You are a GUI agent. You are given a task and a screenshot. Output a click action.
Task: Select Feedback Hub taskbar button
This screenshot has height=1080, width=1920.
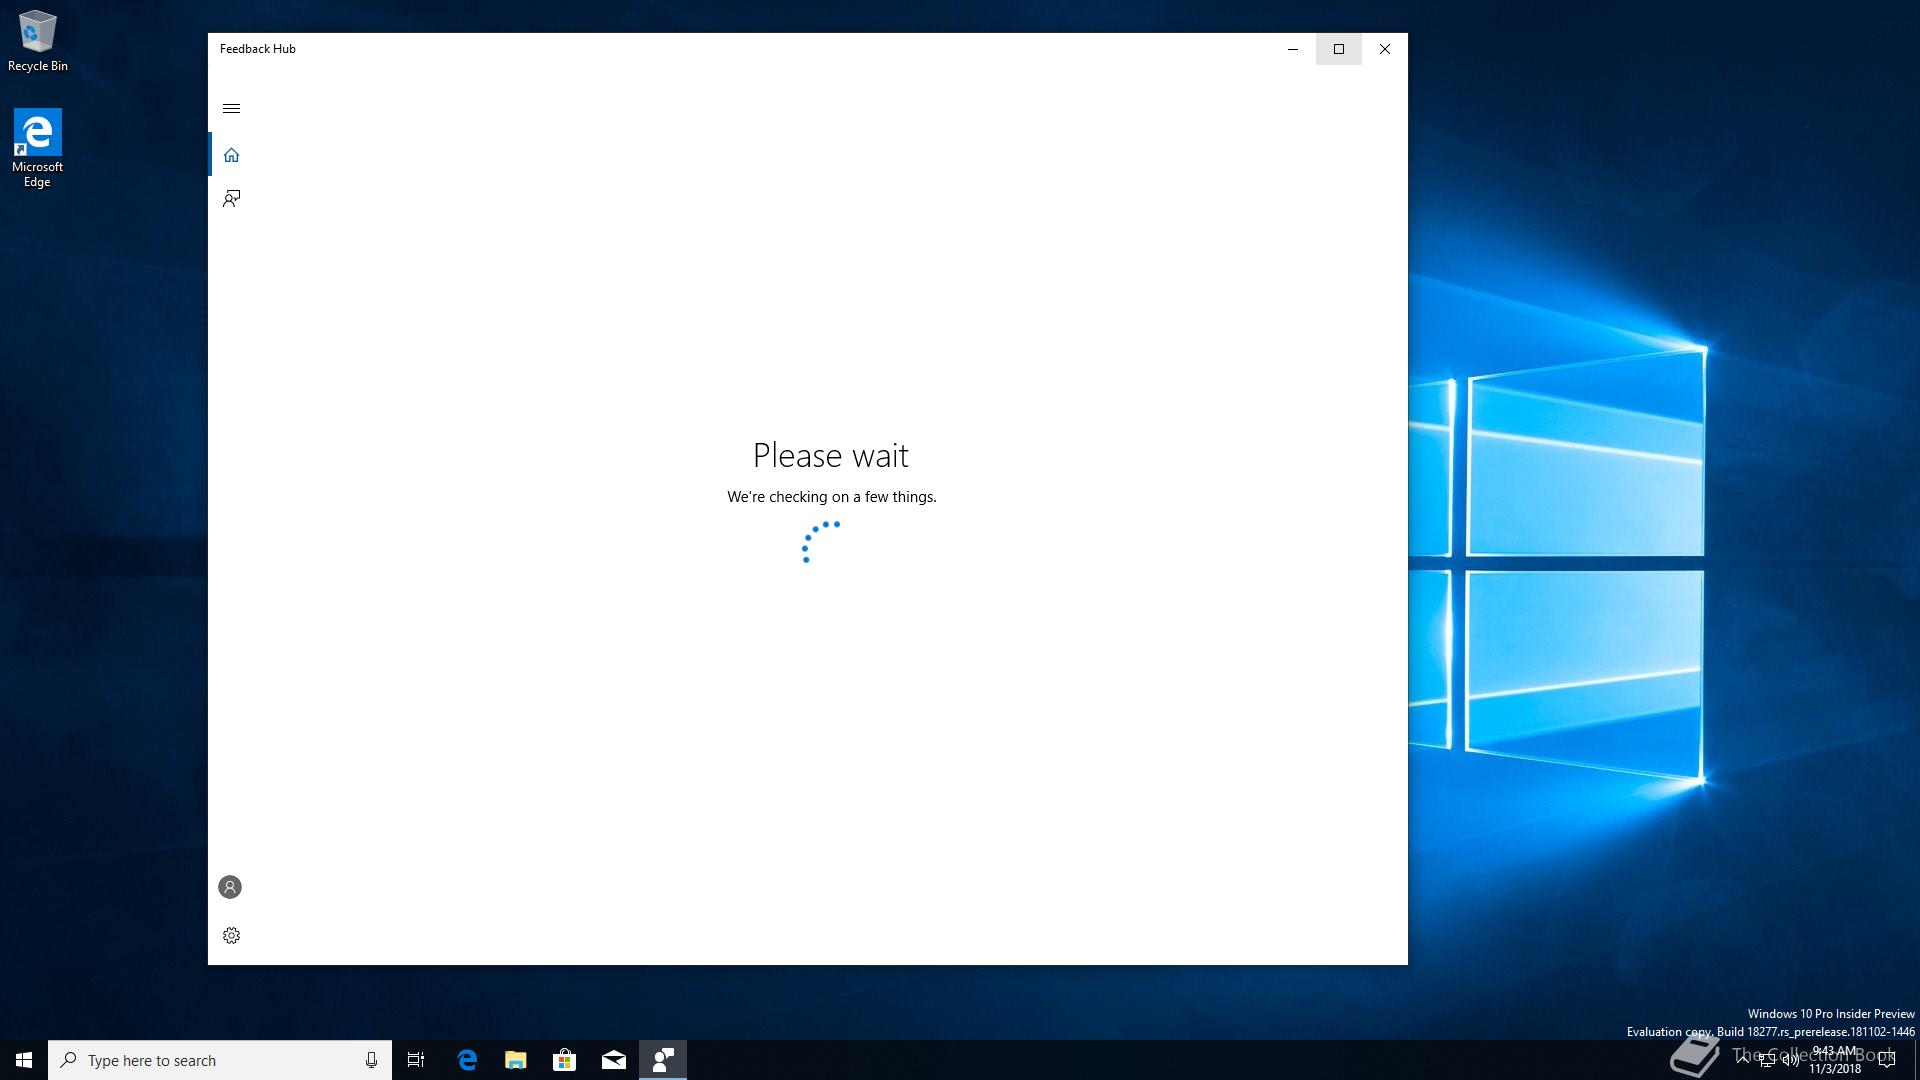tap(663, 1060)
